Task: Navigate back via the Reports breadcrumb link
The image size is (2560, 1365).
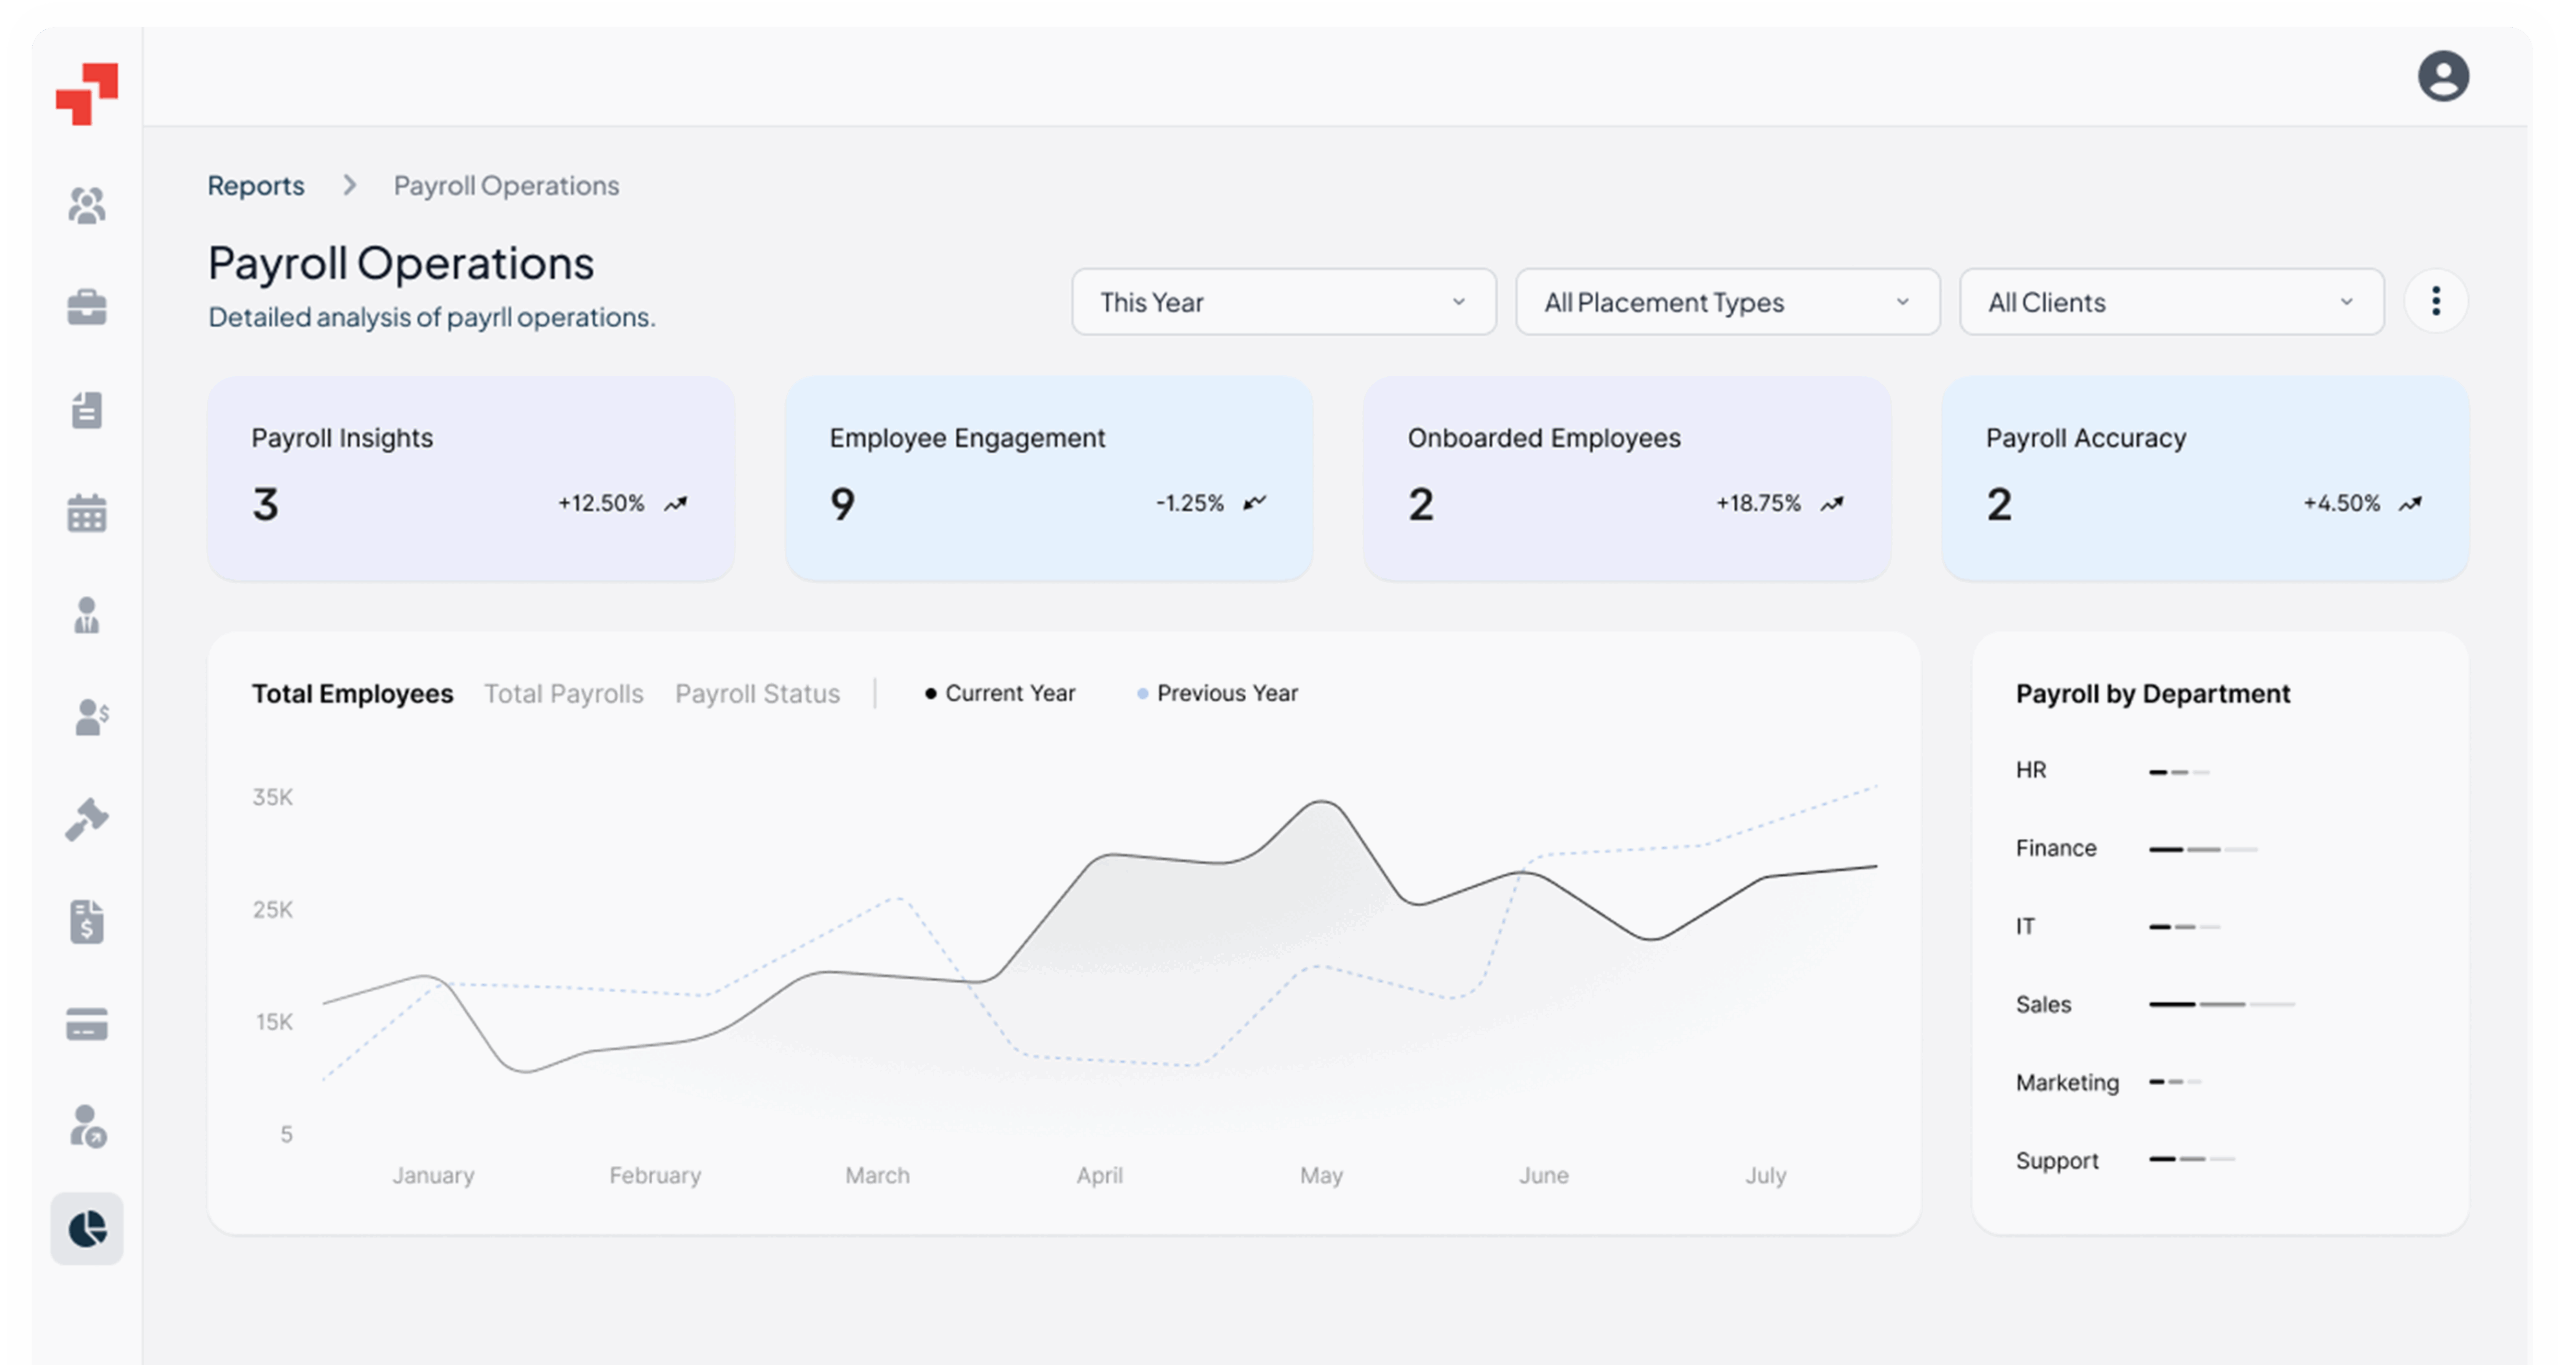Action: [256, 185]
